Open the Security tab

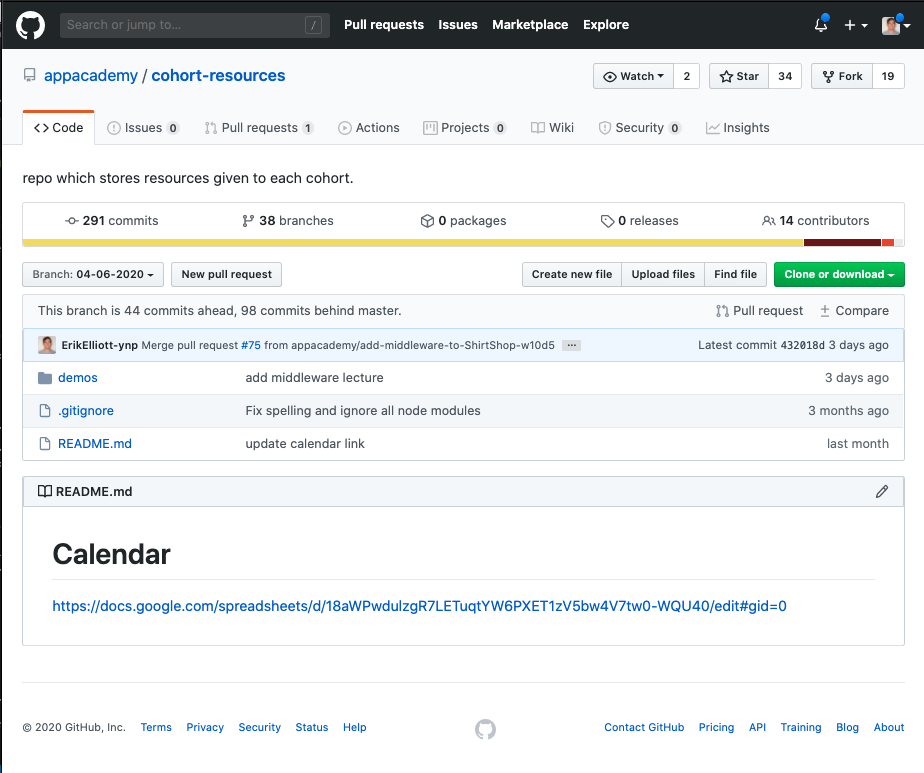pyautogui.click(x=640, y=128)
